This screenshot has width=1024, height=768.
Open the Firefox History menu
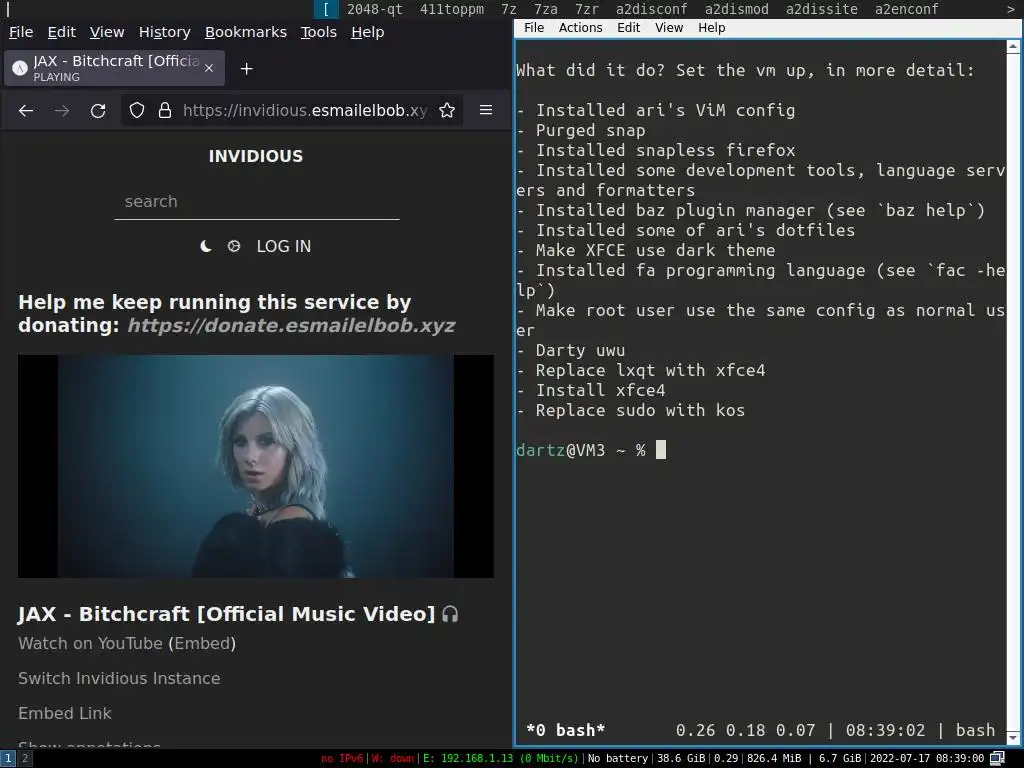pyautogui.click(x=165, y=32)
